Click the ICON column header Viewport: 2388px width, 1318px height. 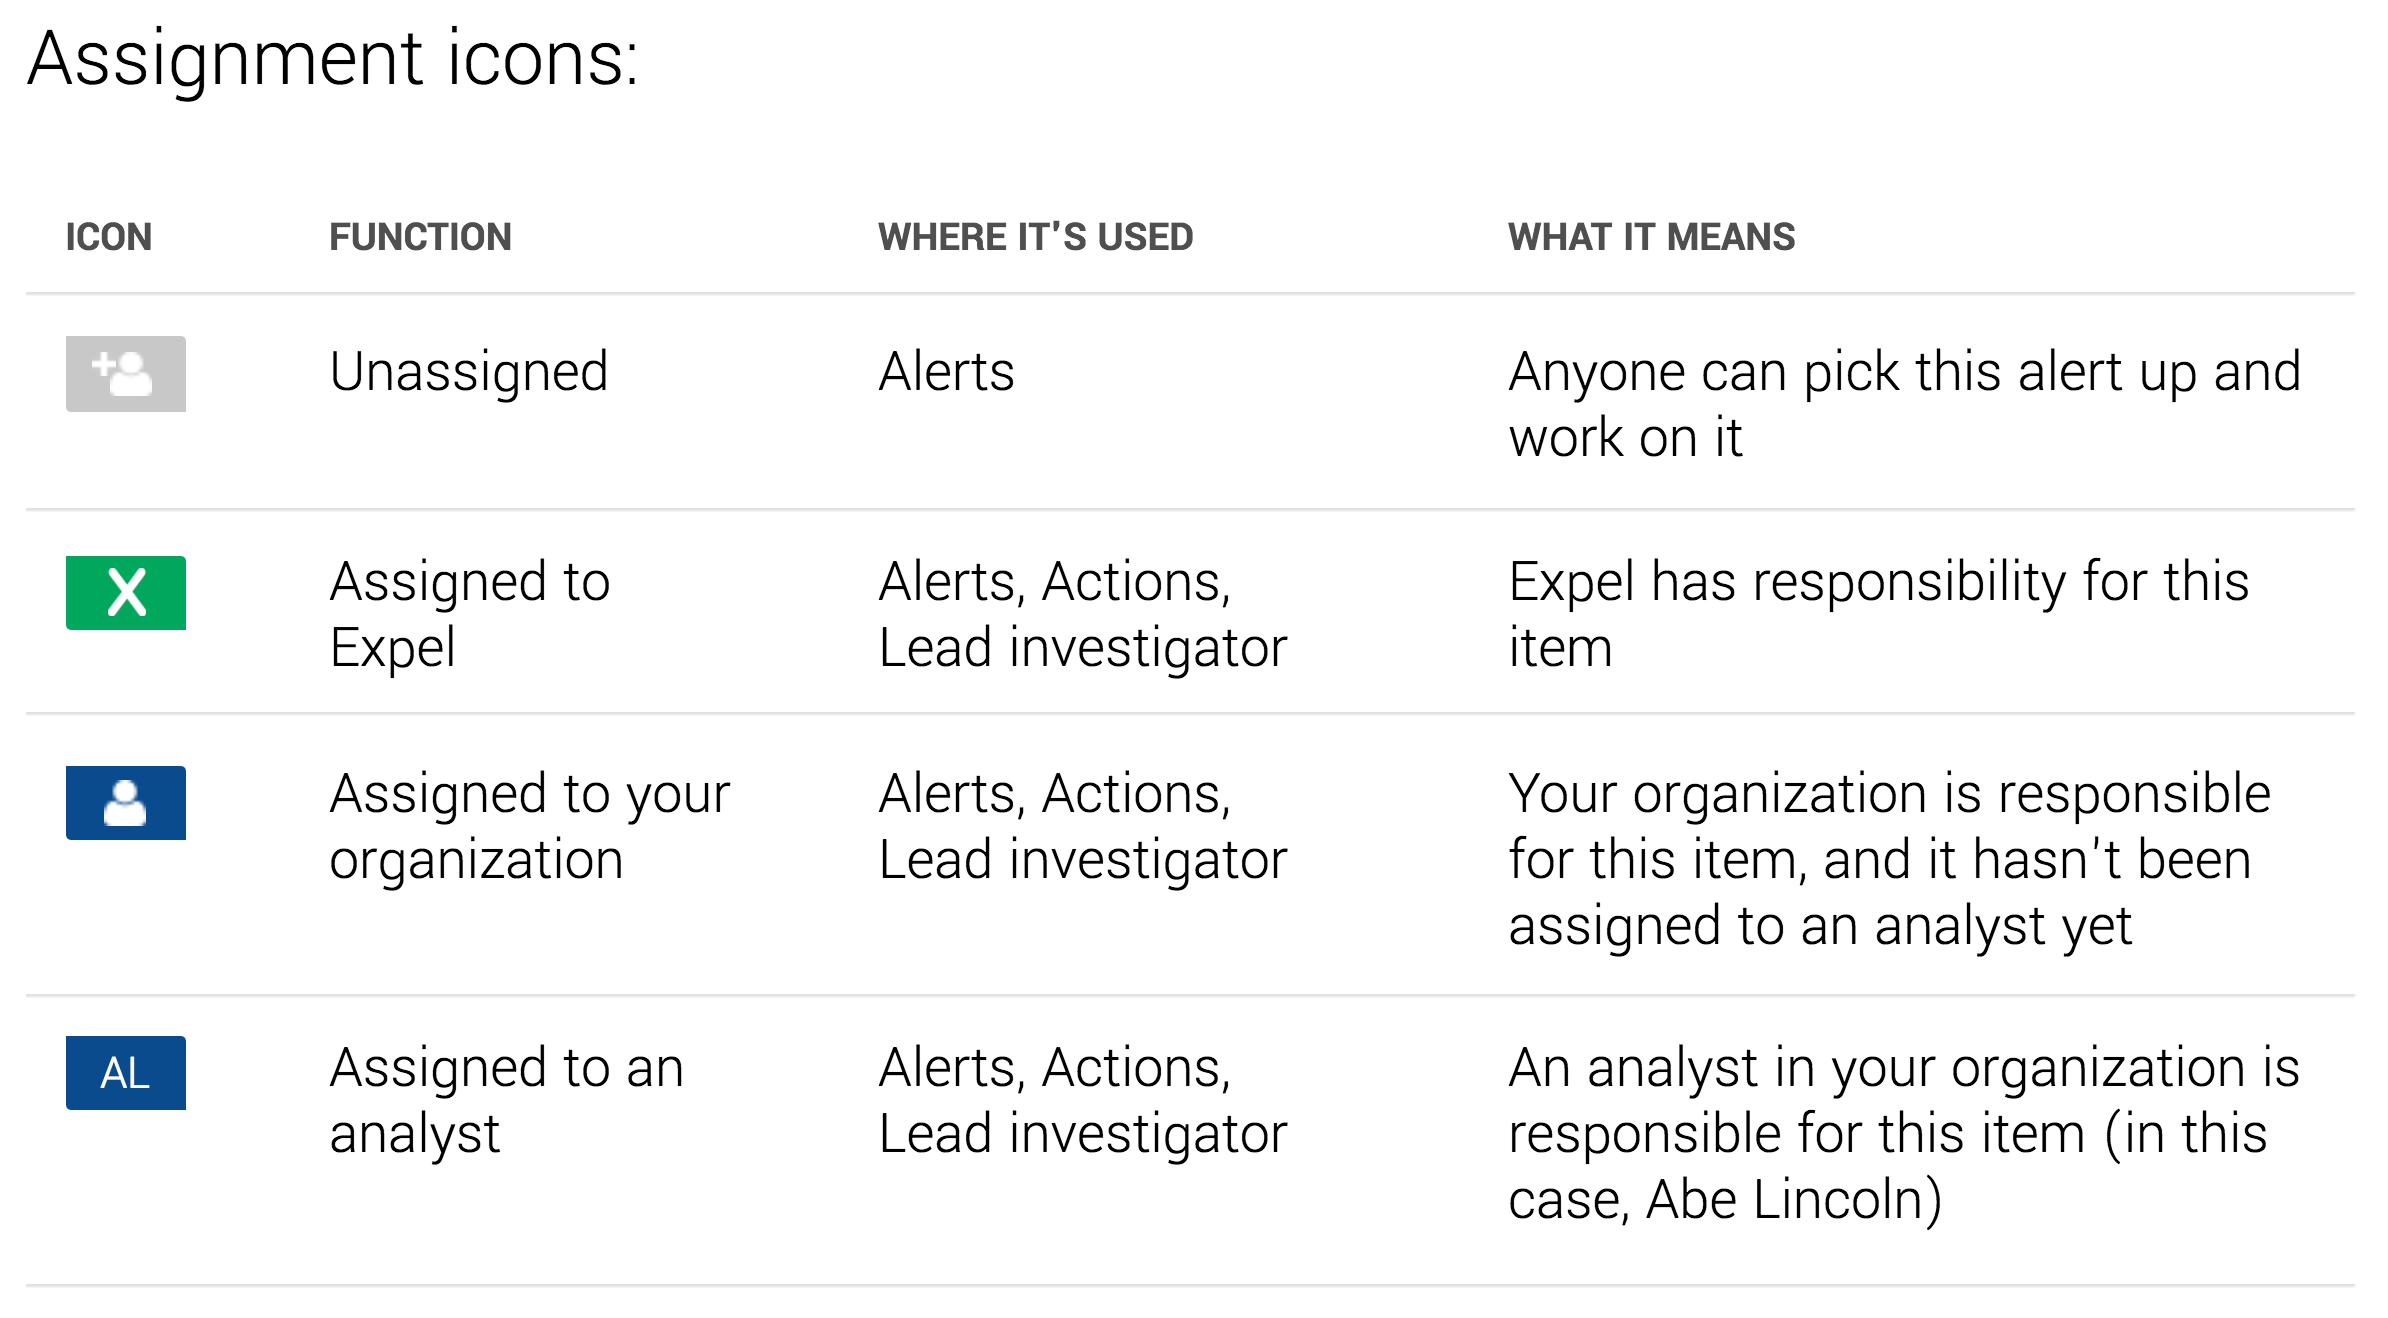109,237
